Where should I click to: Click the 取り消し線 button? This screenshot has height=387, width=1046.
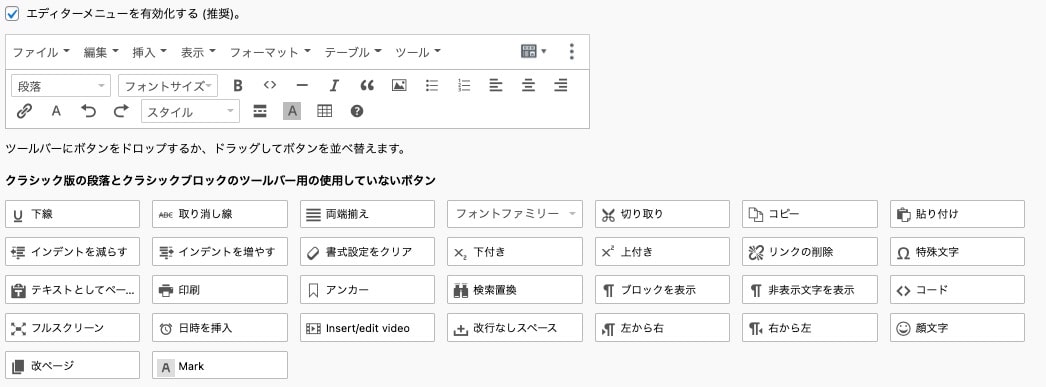pos(220,214)
